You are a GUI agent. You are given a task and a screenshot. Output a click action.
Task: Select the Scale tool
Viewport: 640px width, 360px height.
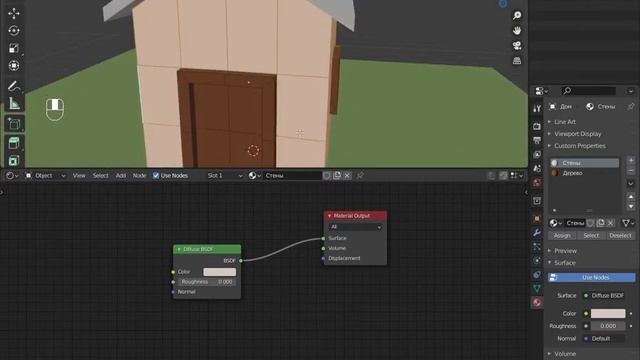[14, 48]
